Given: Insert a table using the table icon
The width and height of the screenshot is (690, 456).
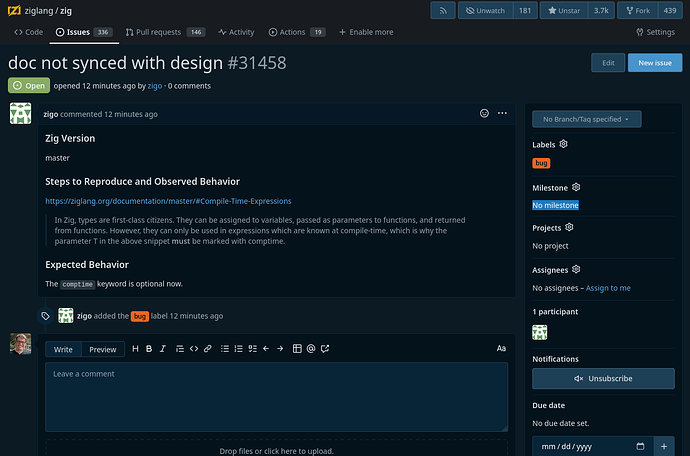Looking at the screenshot, I should (x=297, y=349).
